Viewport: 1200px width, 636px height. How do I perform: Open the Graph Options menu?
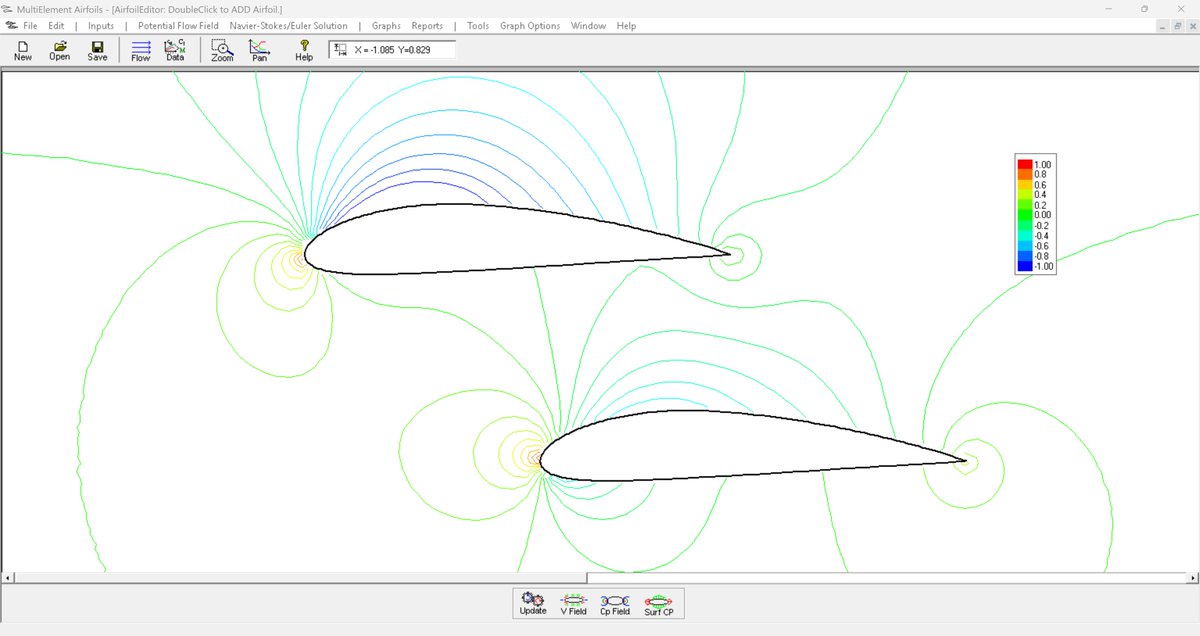click(530, 25)
